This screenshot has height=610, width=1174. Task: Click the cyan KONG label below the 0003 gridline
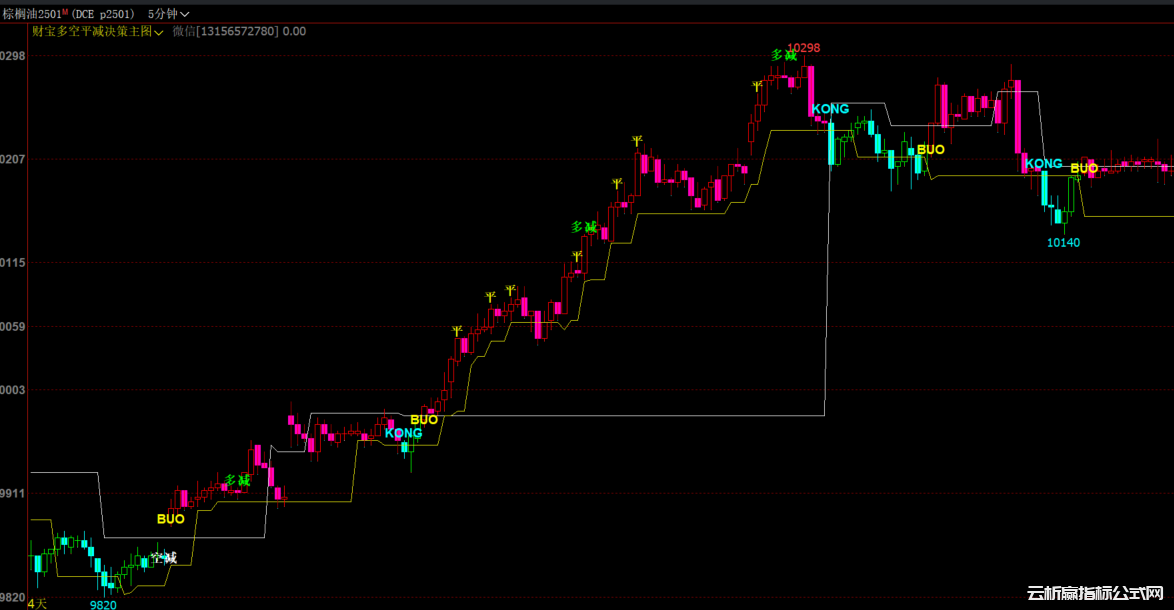pyautogui.click(x=404, y=433)
